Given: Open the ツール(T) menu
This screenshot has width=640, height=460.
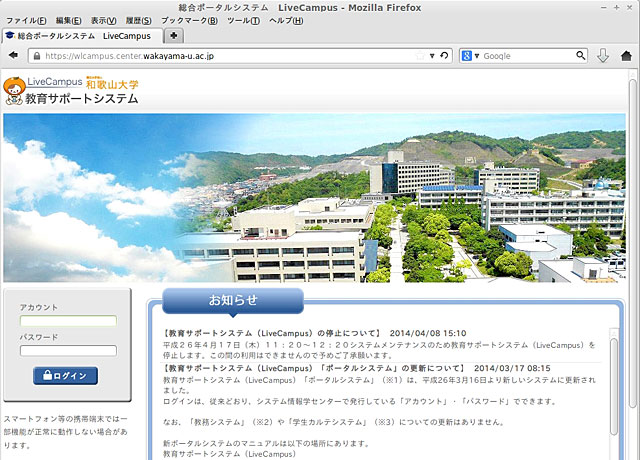Looking at the screenshot, I should (243, 20).
